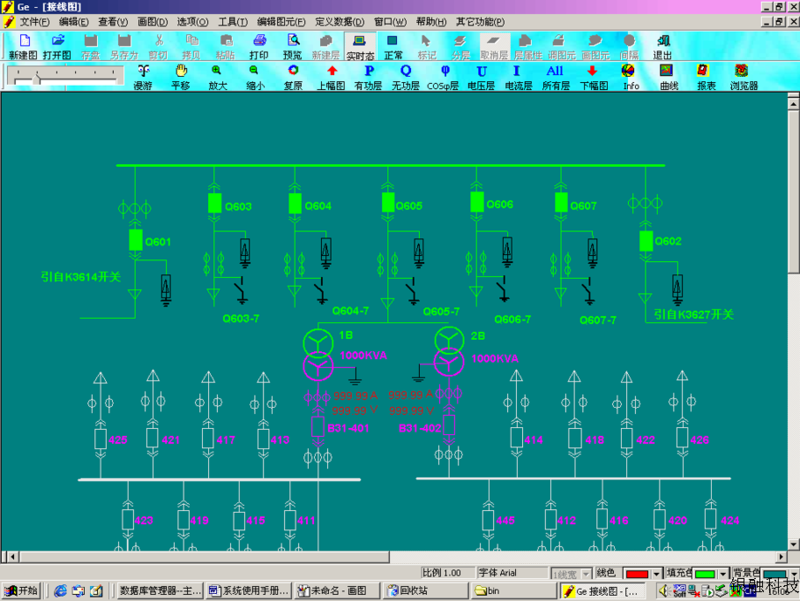Open the 曲线 (curve) view icon
The image size is (800, 601).
pyautogui.click(x=668, y=77)
